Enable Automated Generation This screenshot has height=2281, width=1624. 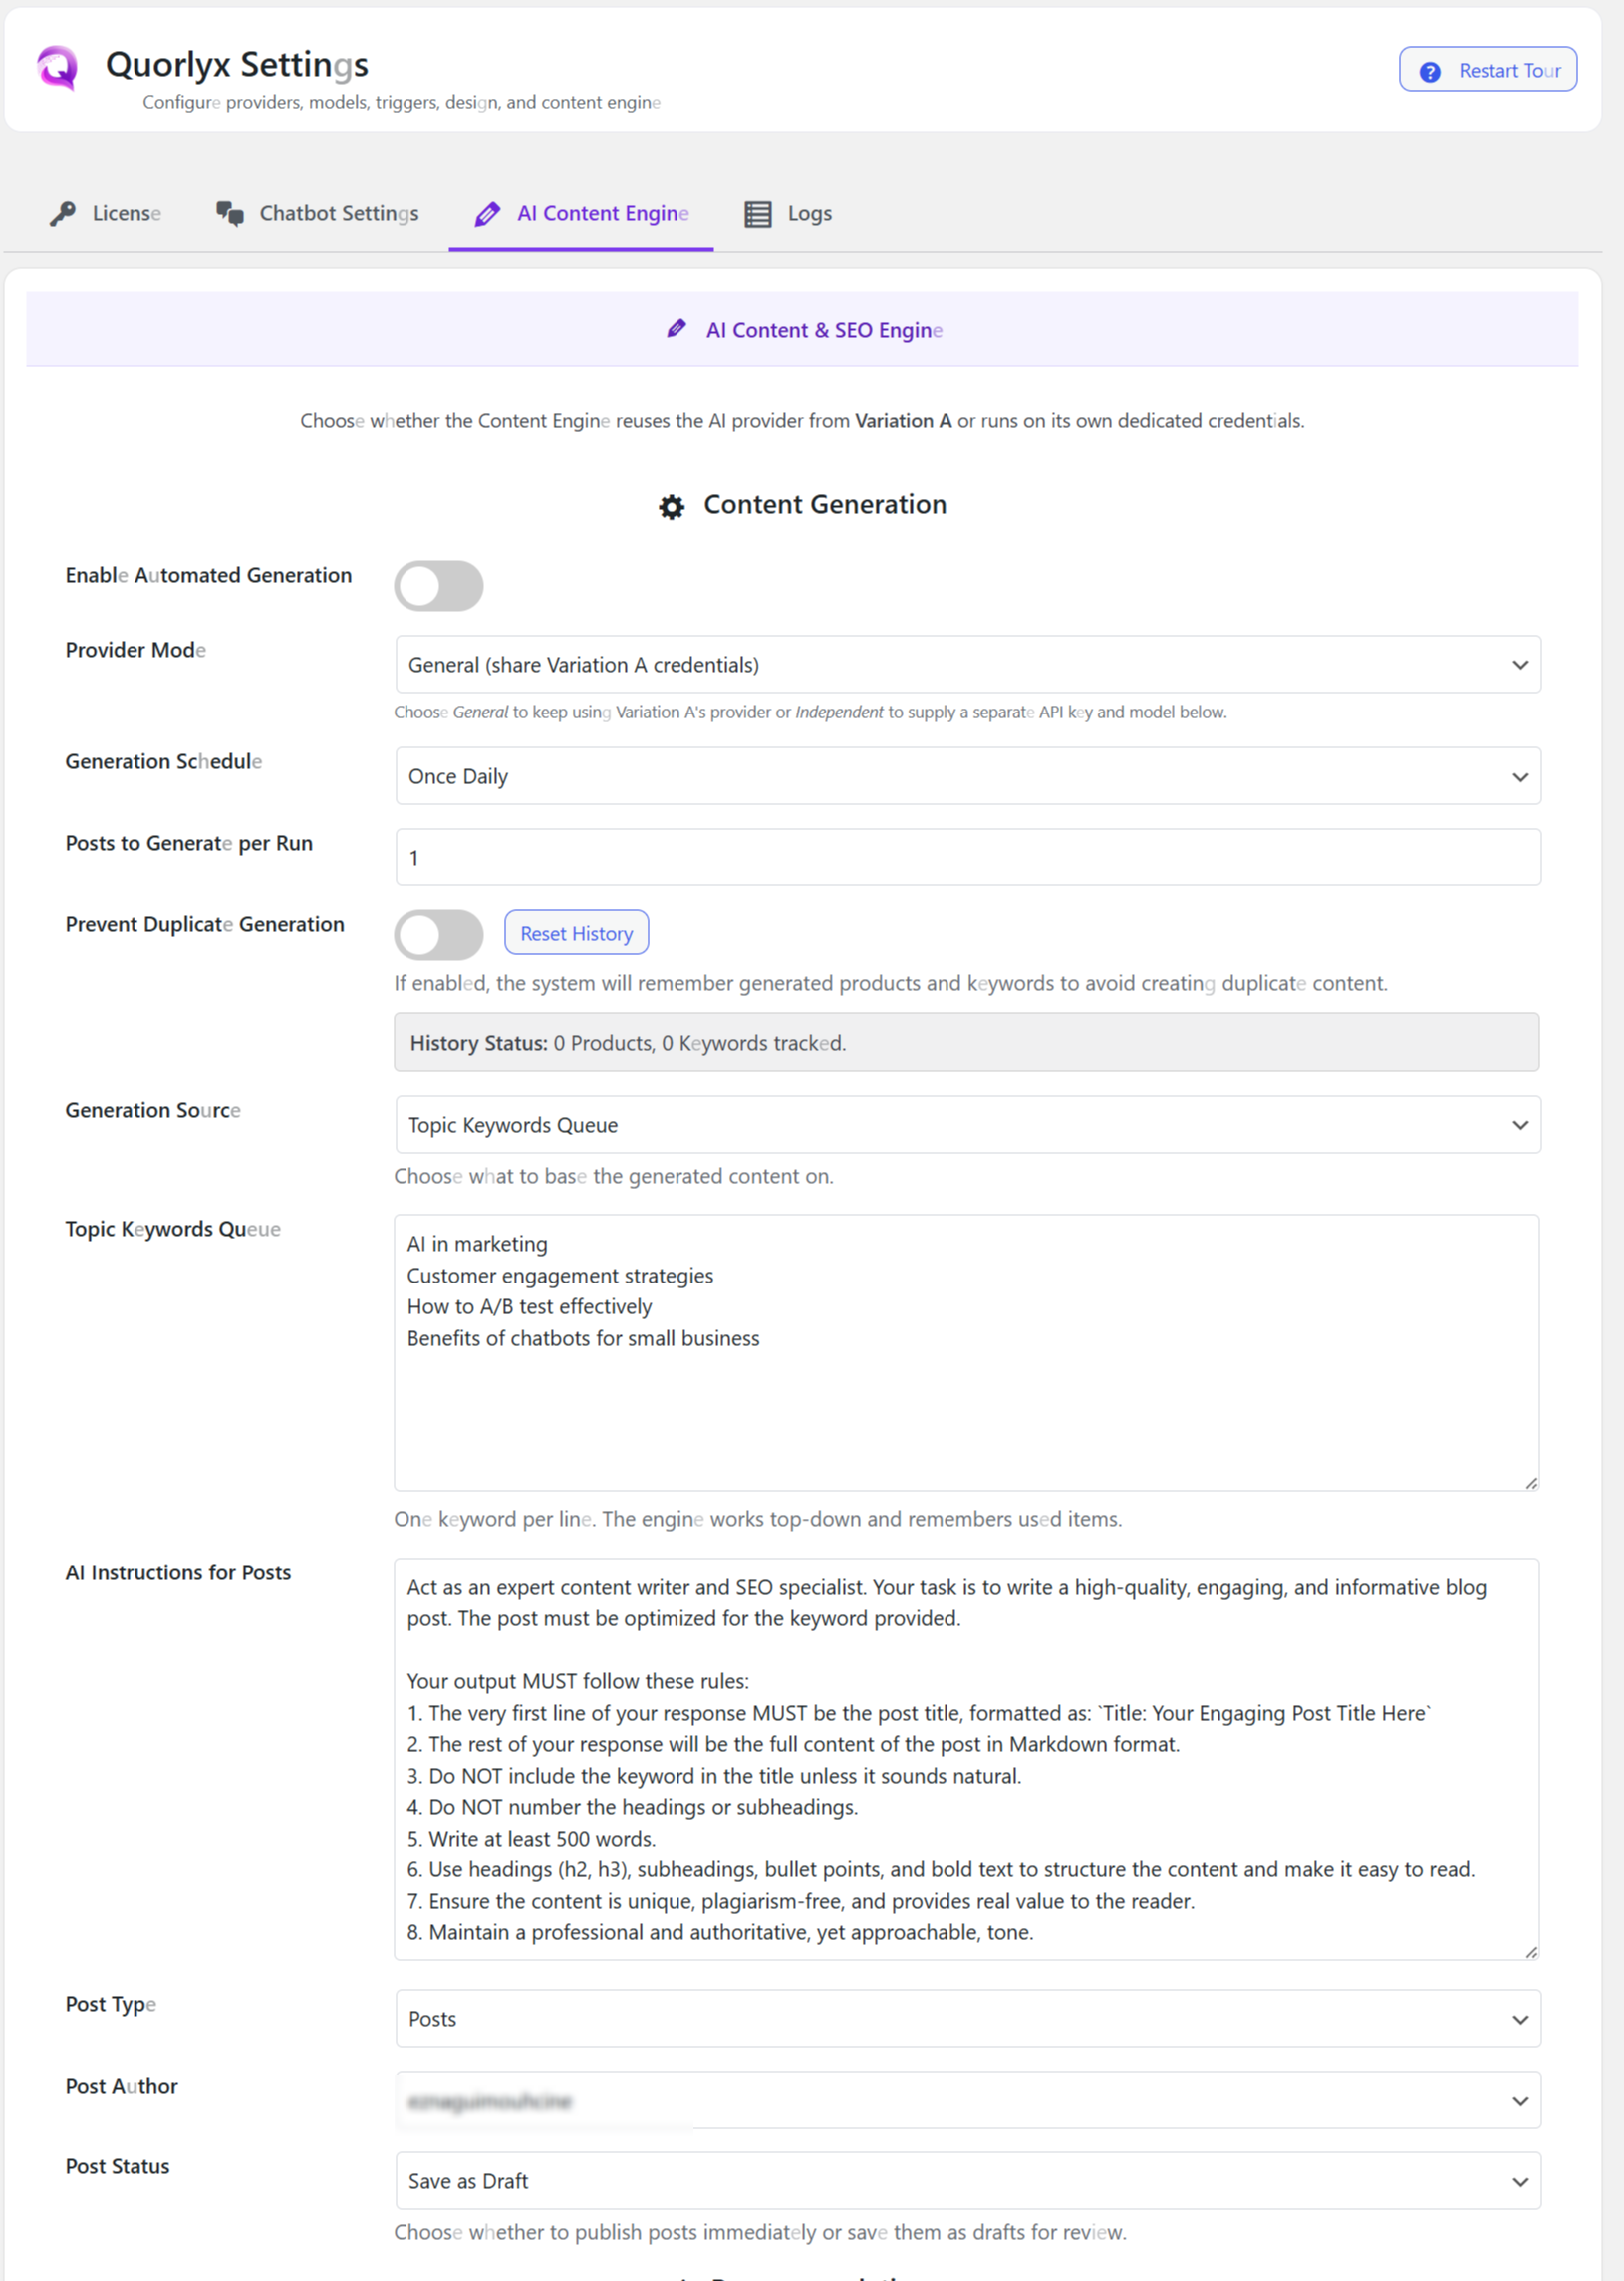tap(438, 586)
